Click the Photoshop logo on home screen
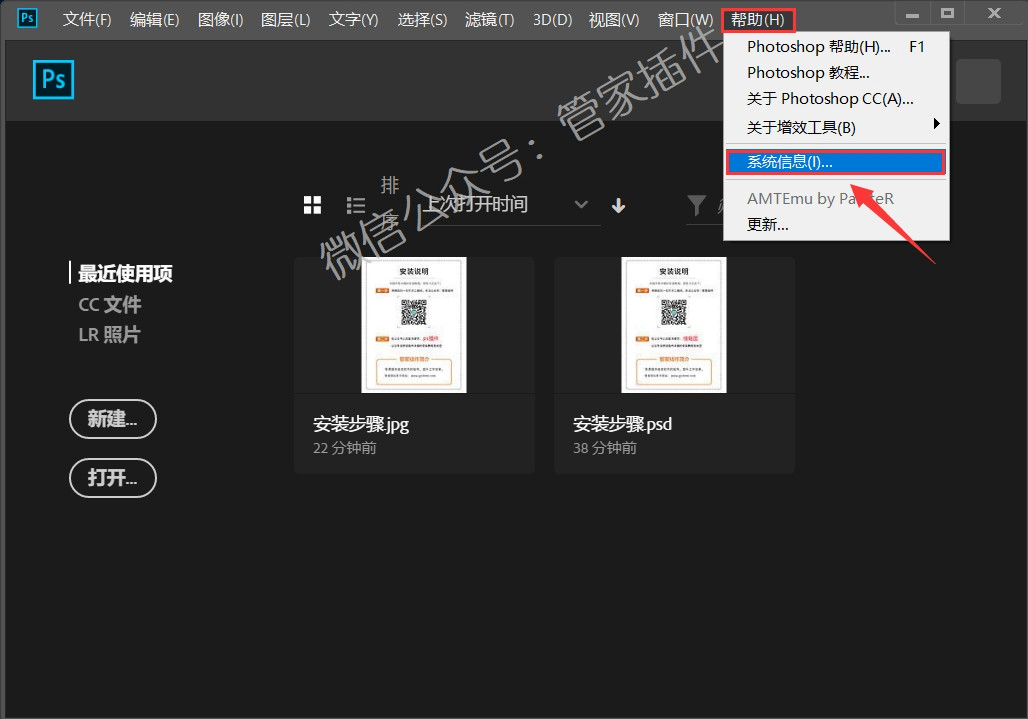Viewport: 1028px width, 719px height. pos(53,80)
